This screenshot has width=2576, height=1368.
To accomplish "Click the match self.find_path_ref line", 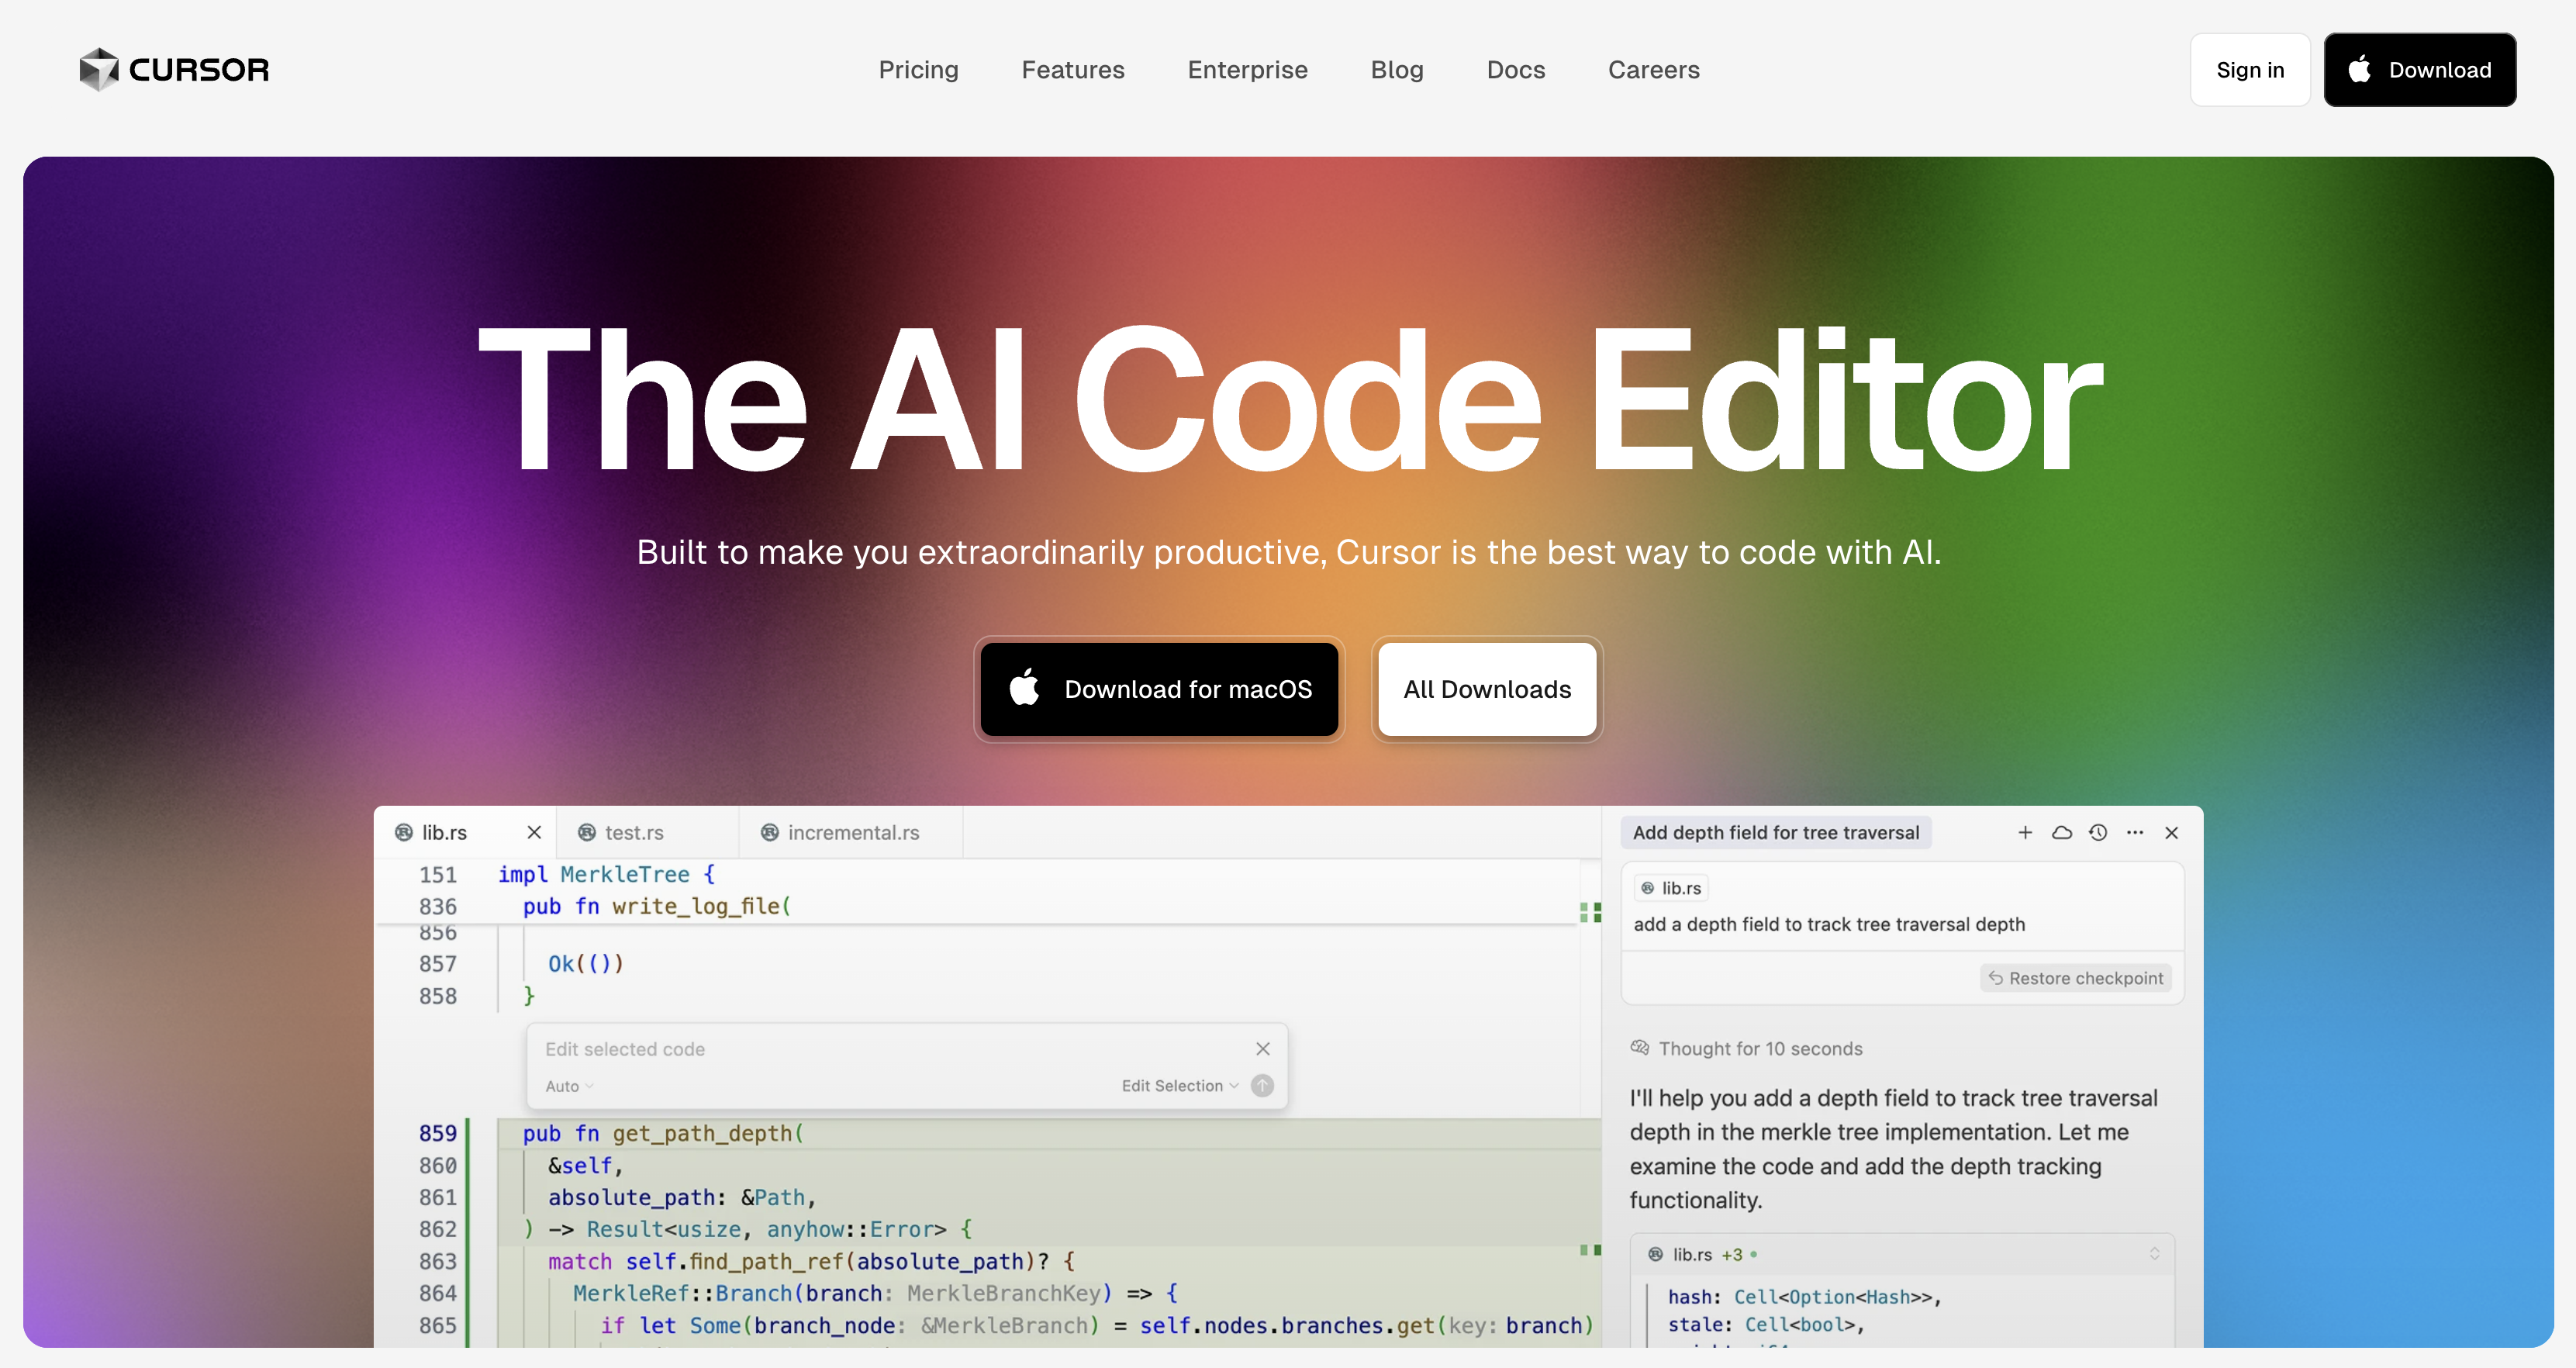I will click(811, 1261).
